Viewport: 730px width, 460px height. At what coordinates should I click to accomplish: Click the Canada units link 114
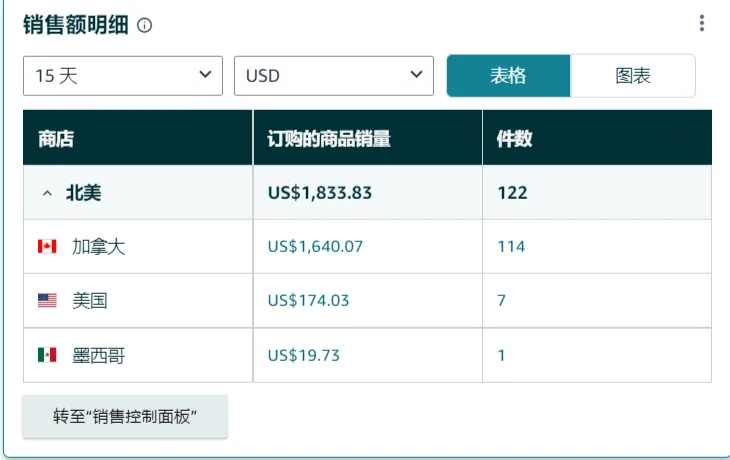pos(511,246)
